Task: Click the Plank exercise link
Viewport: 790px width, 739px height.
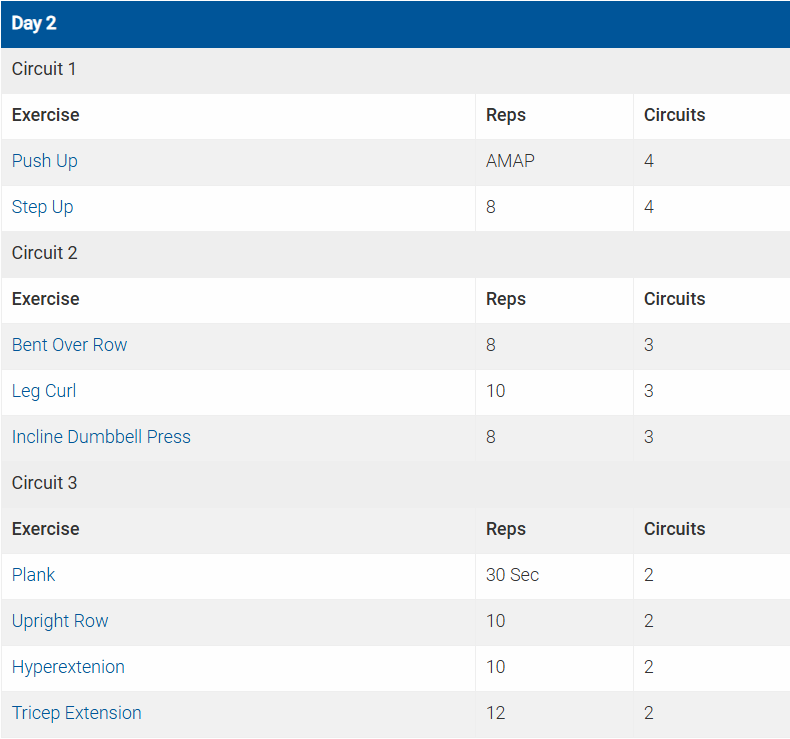Action: pos(34,575)
